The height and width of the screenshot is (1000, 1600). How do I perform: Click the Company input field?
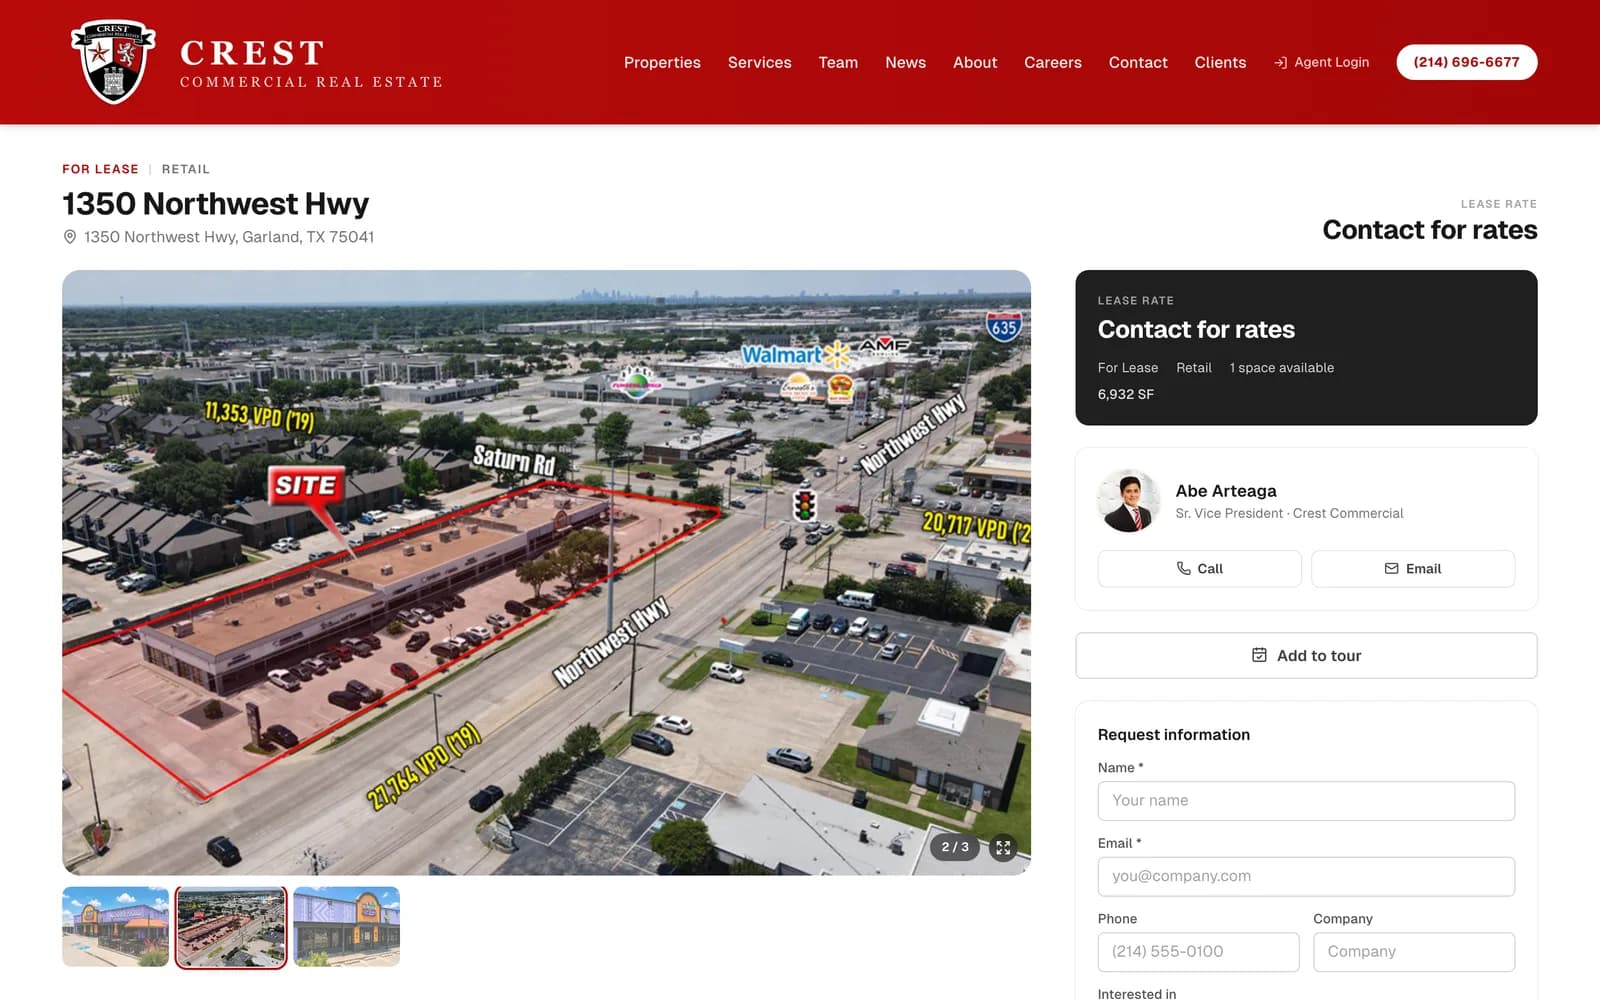[1414, 952]
